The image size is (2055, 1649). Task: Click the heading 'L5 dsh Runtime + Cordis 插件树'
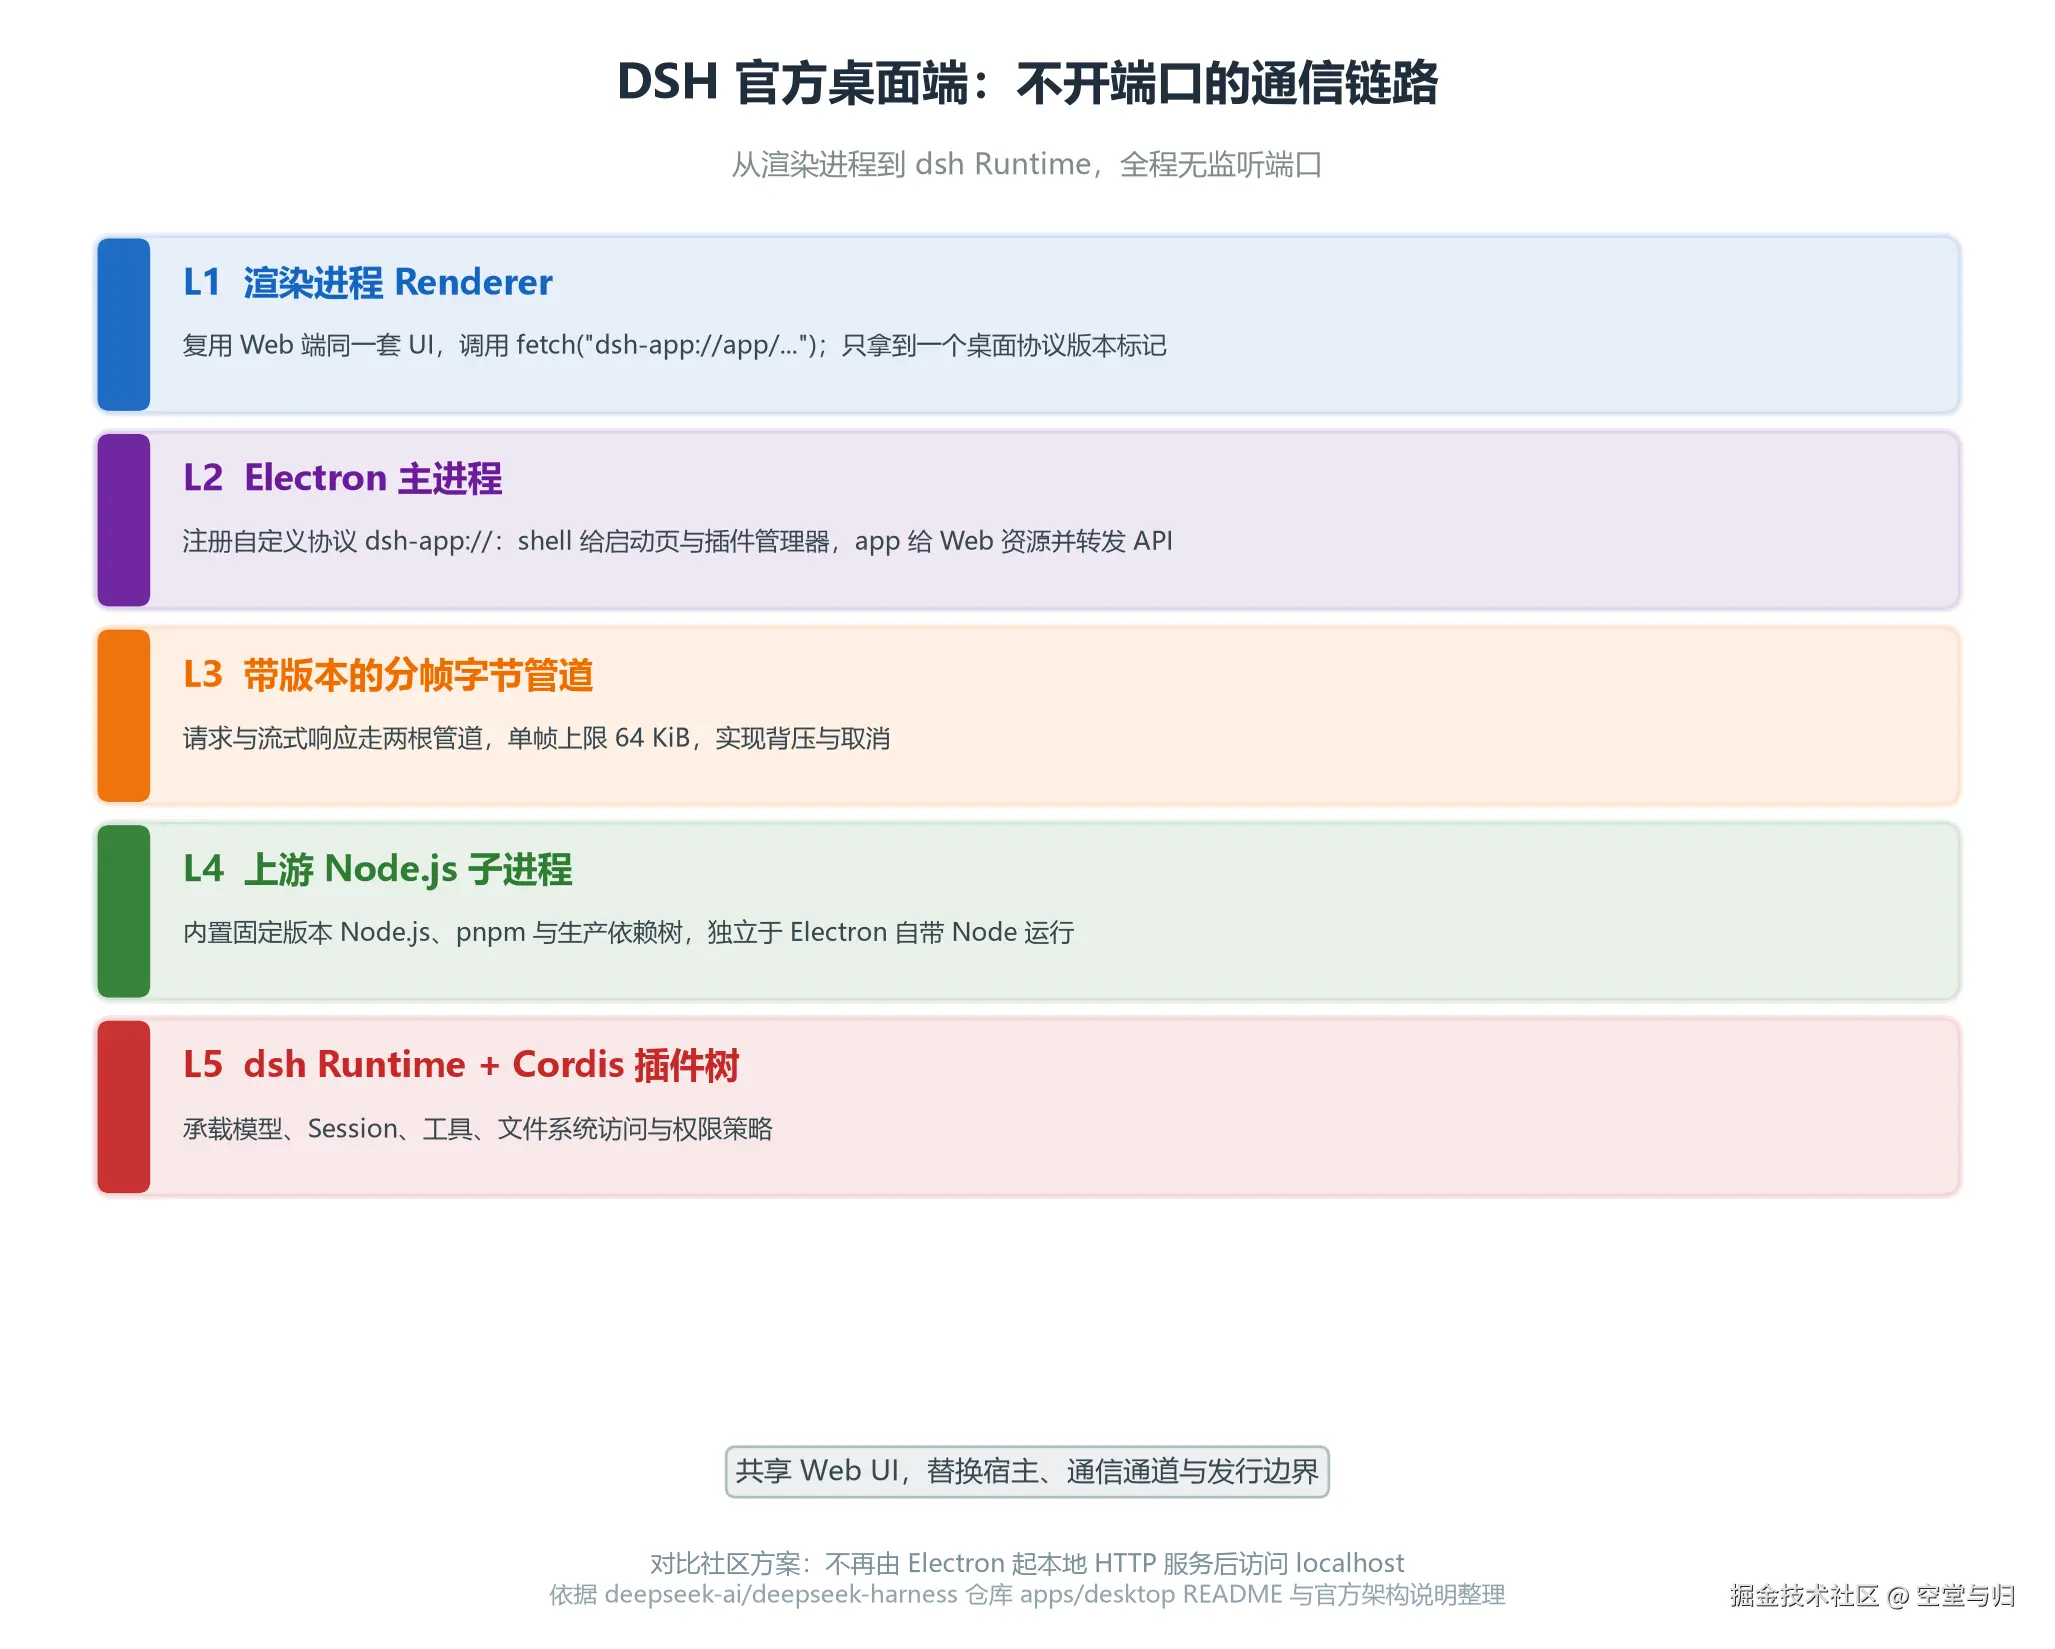pyautogui.click(x=461, y=1065)
